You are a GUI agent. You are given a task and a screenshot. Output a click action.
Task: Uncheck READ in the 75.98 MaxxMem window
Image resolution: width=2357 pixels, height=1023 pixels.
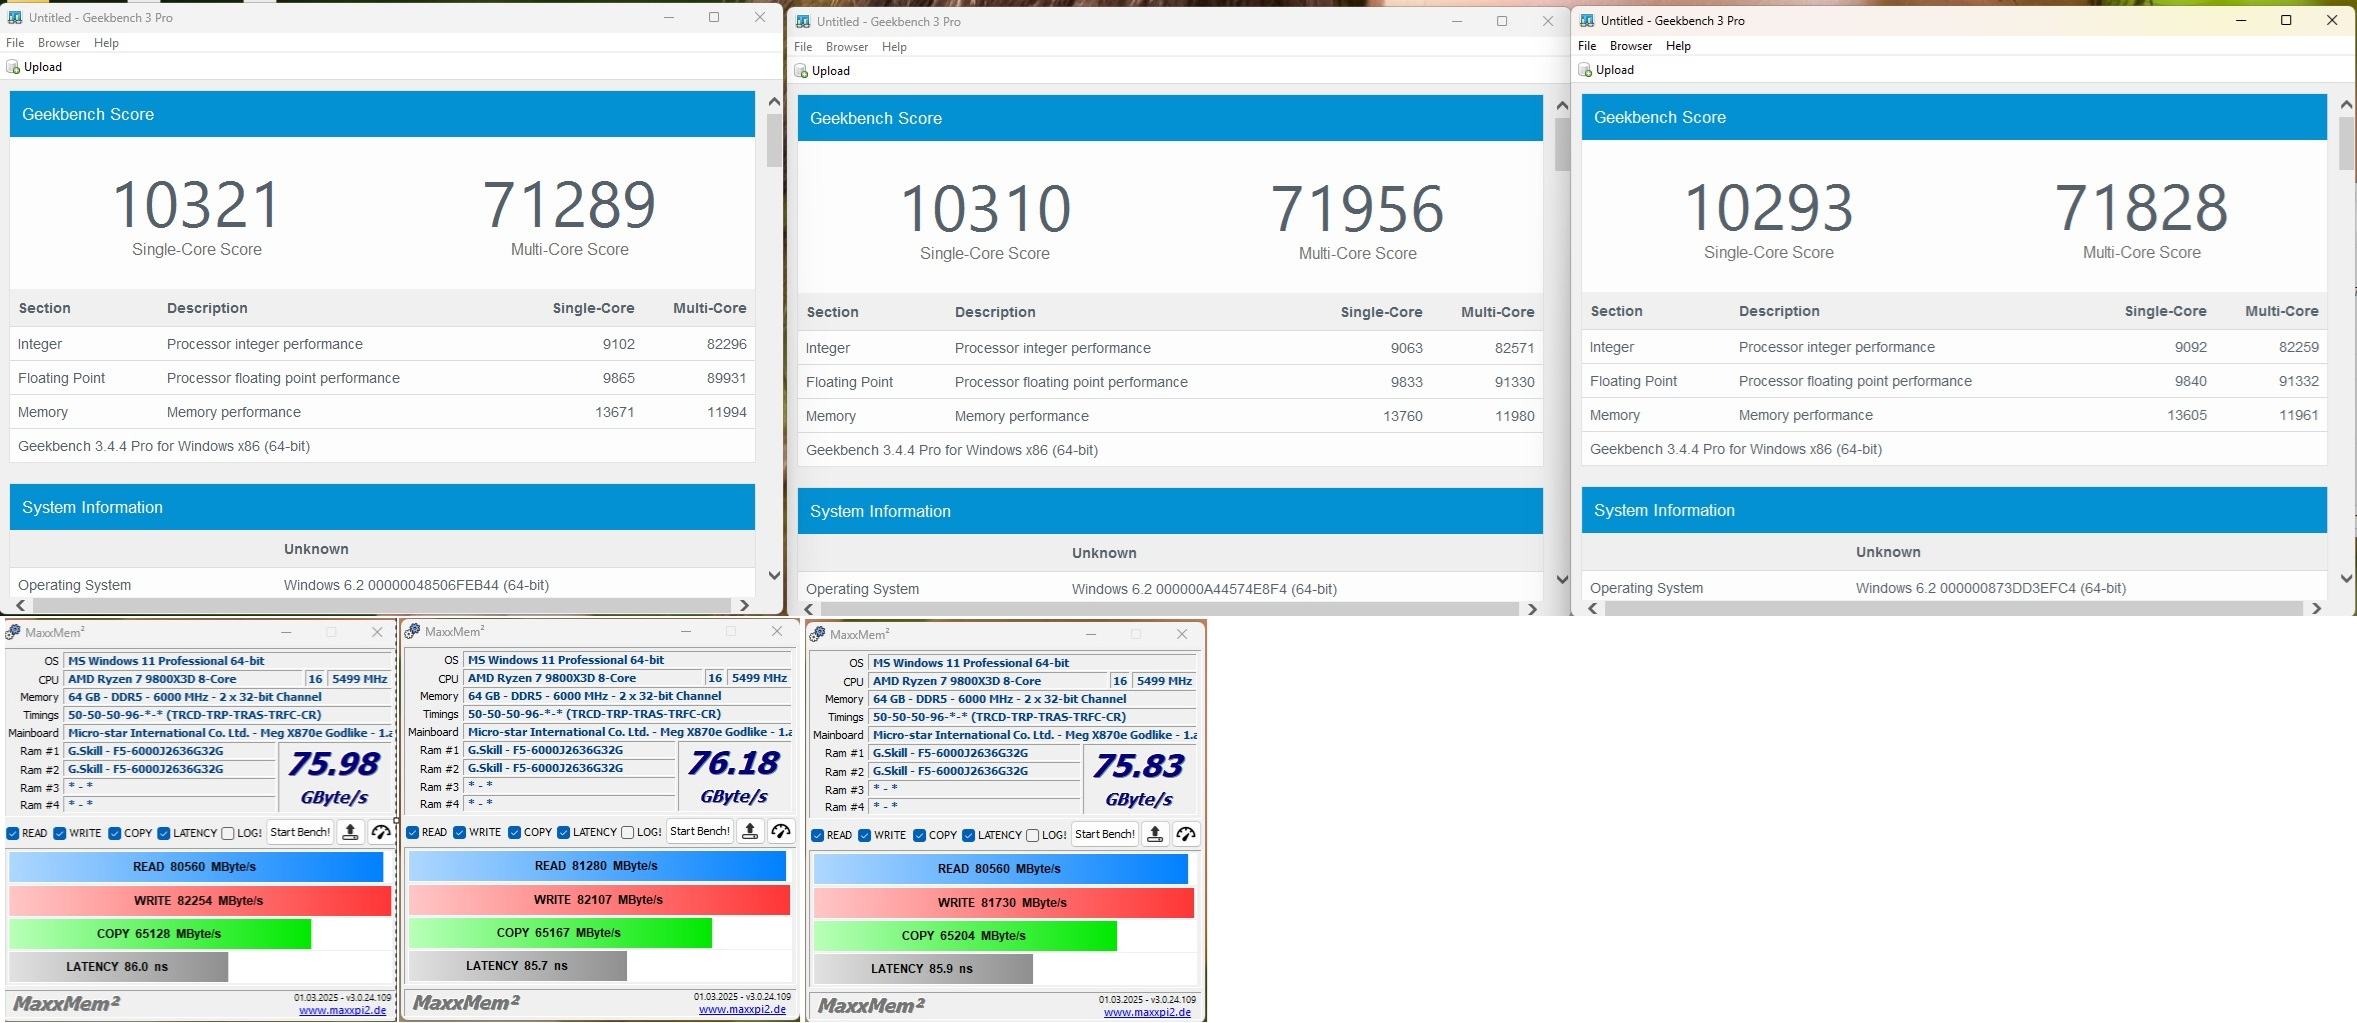[x=13, y=833]
